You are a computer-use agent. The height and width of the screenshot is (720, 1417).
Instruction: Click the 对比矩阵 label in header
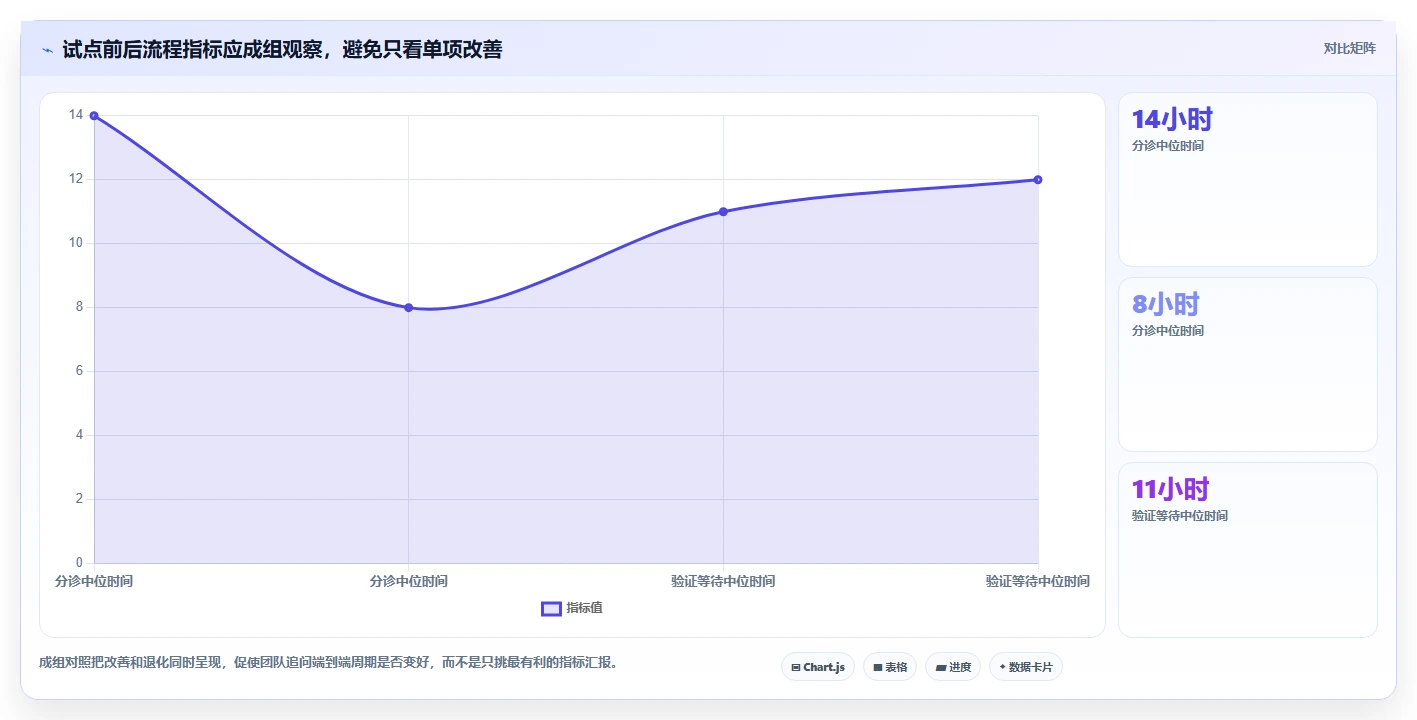pos(1349,48)
